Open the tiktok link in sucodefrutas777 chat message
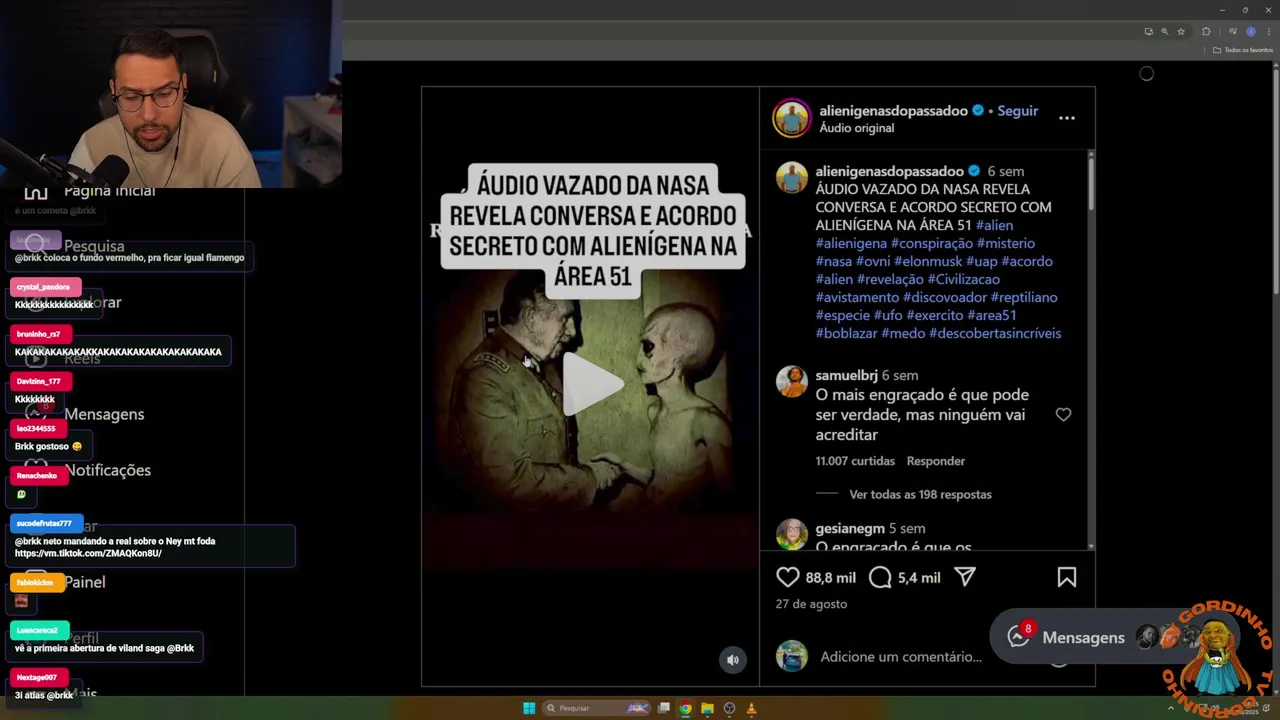The height and width of the screenshot is (720, 1280). click(88, 553)
